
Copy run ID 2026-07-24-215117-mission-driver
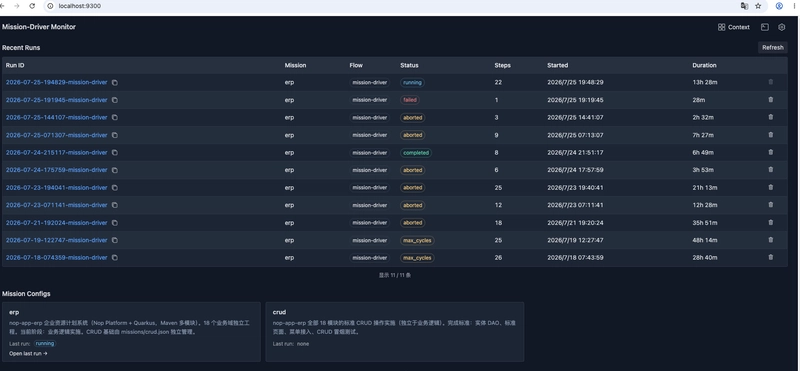pos(115,153)
